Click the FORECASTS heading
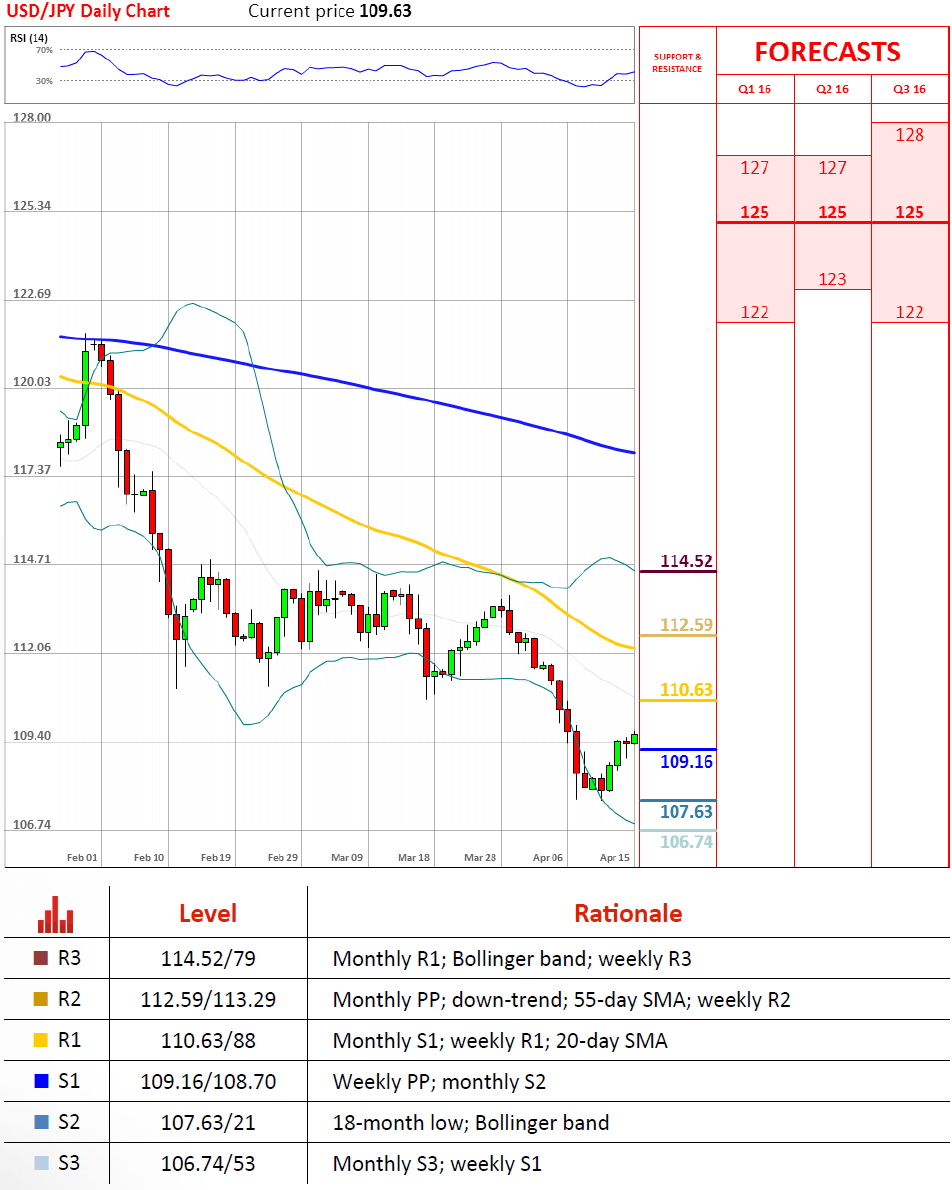Screen dimensions: 952x1190 (x=827, y=52)
